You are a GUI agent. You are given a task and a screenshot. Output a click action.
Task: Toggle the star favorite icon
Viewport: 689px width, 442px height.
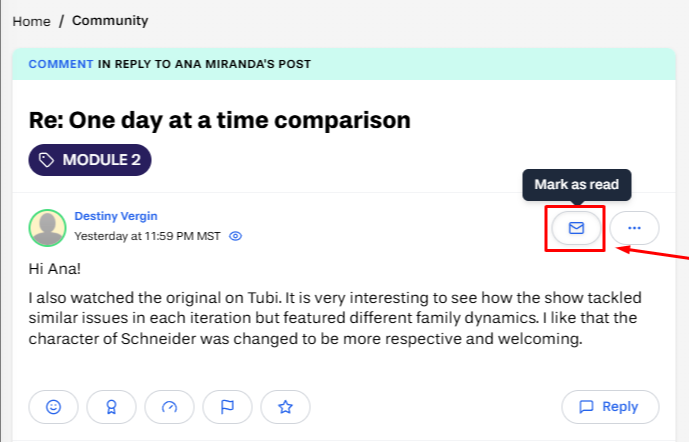pyautogui.click(x=285, y=407)
